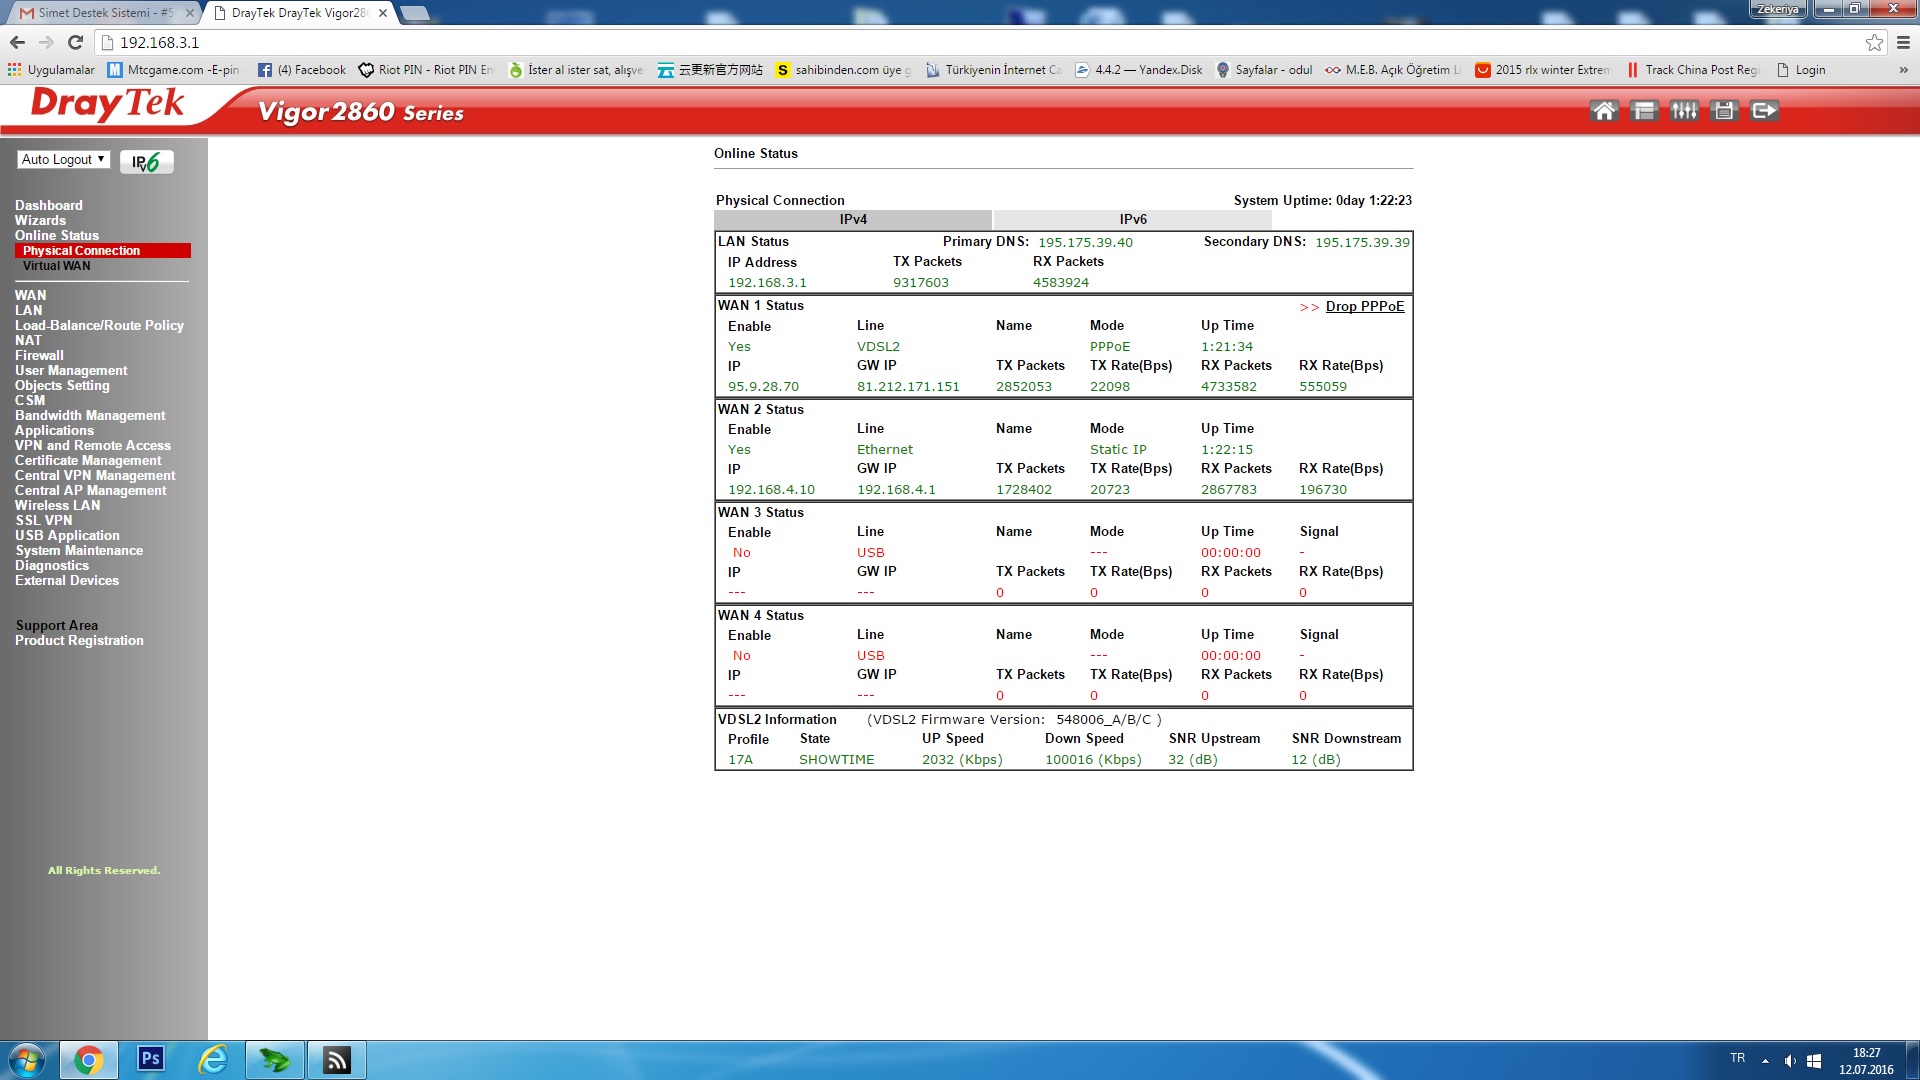Open the Product Registration link
Screen dimensions: 1920x1080
point(79,640)
